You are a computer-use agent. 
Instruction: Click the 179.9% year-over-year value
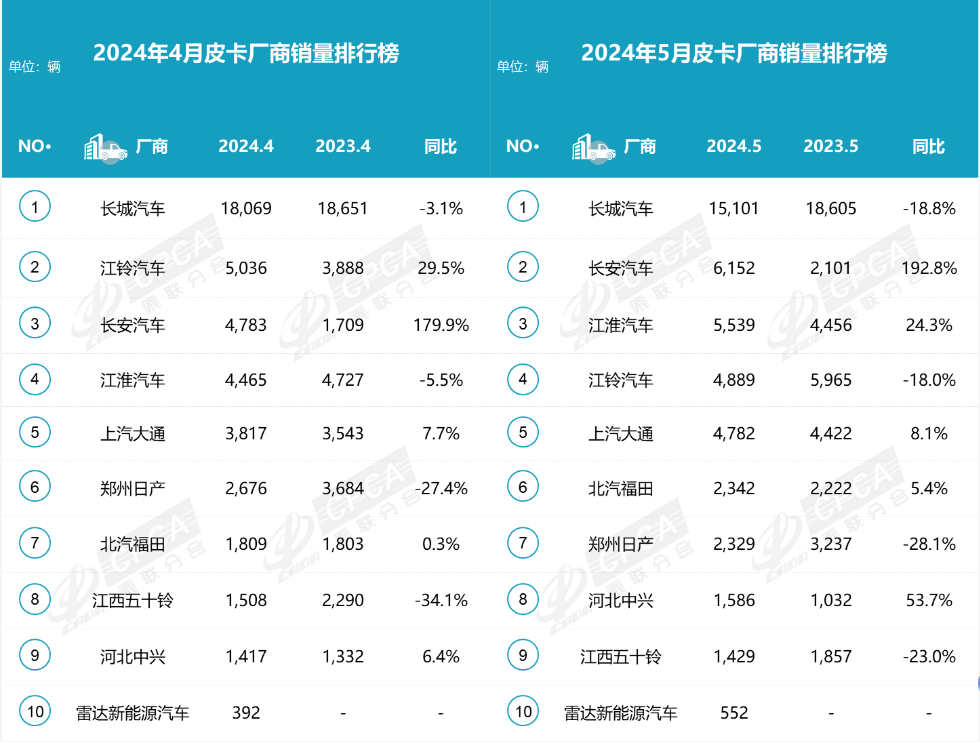point(440,324)
